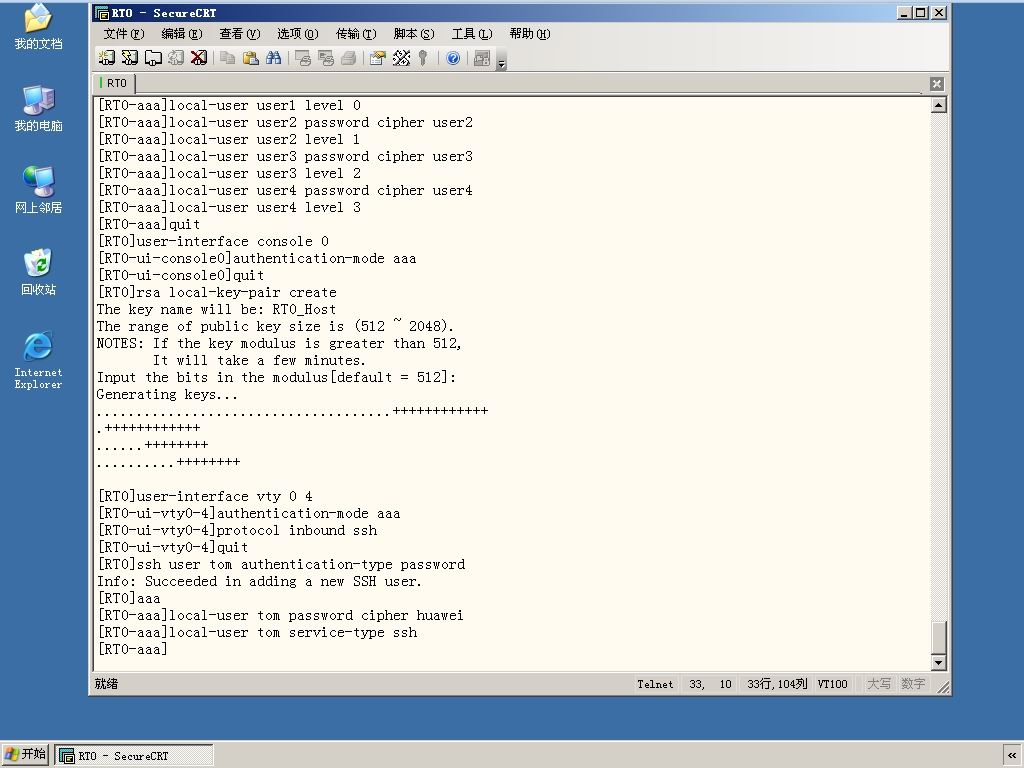Click the terminal scrollbar thumb
Screen dimensions: 1024x768
(x=938, y=637)
